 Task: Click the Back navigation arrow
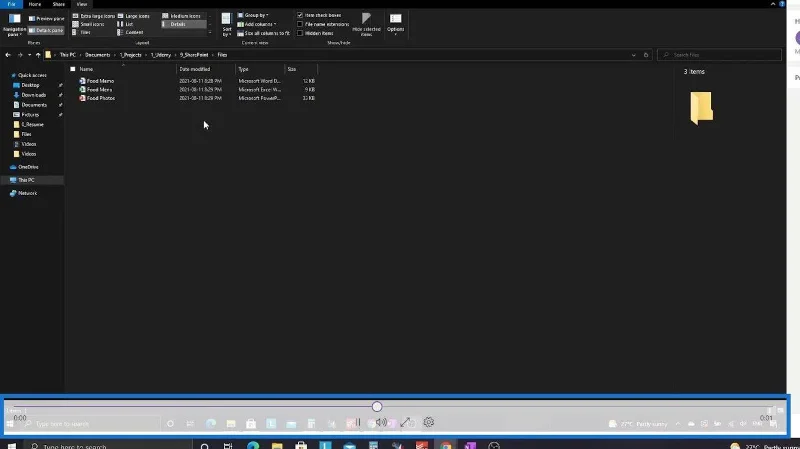pos(8,55)
